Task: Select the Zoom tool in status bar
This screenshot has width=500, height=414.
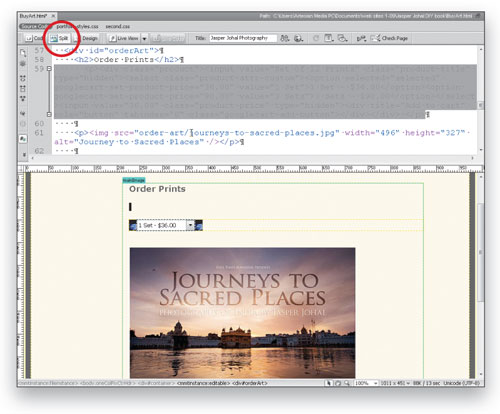Action: [347, 383]
